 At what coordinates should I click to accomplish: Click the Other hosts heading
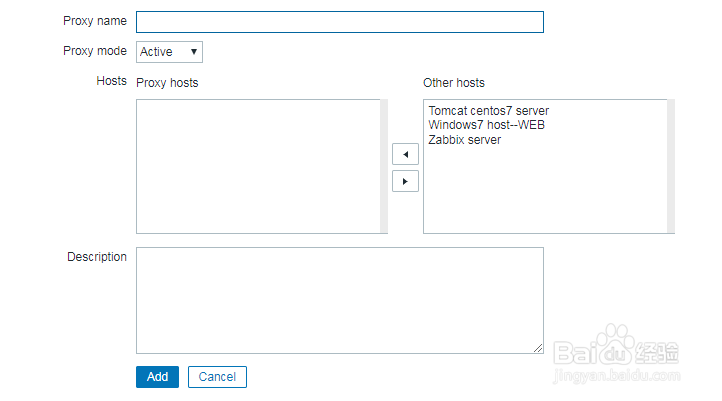pos(454,83)
